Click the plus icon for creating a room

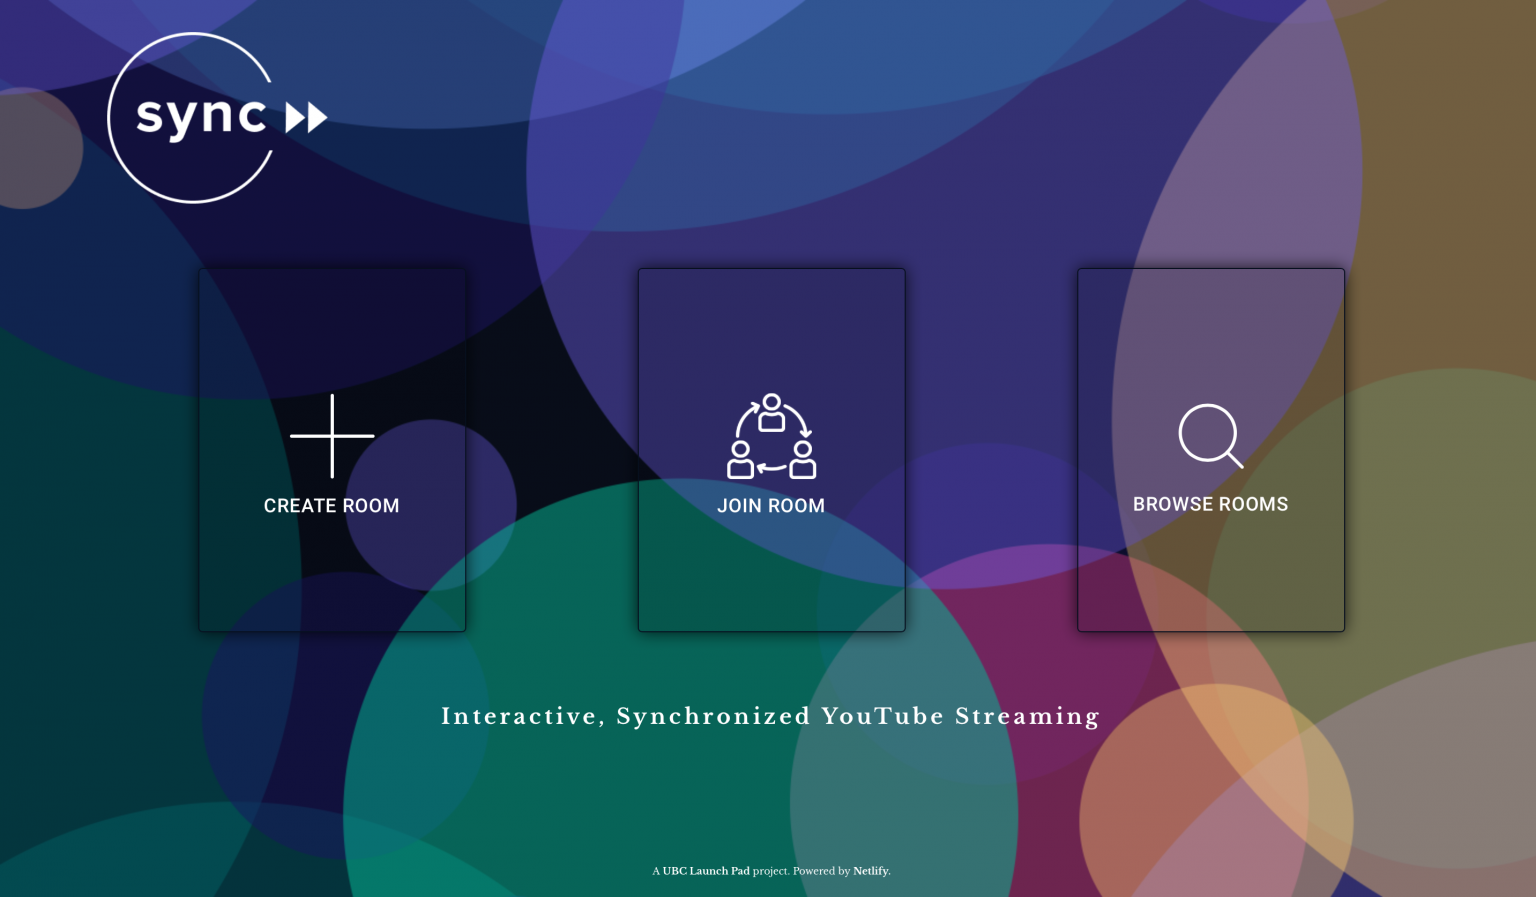(x=332, y=436)
